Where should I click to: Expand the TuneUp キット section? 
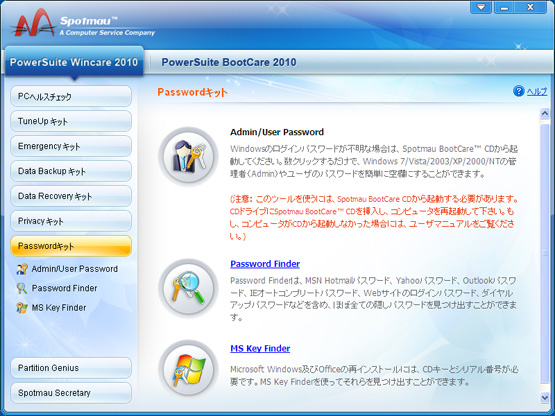71,121
